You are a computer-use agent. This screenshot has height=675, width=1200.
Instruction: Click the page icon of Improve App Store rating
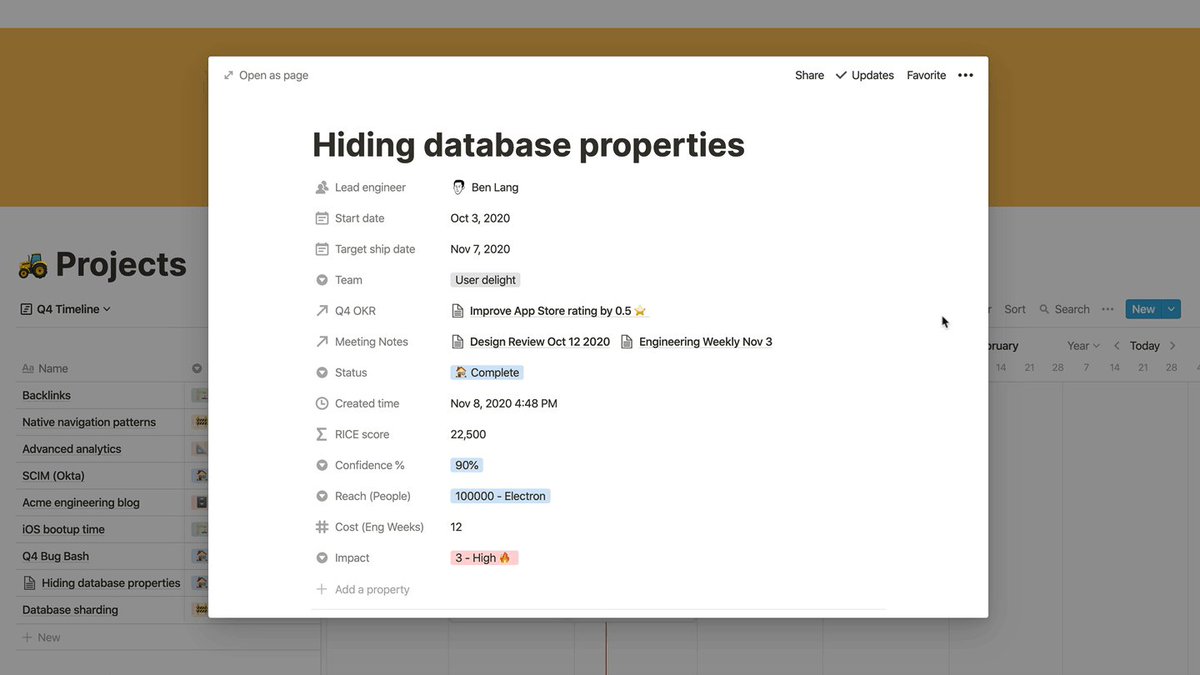(x=458, y=311)
